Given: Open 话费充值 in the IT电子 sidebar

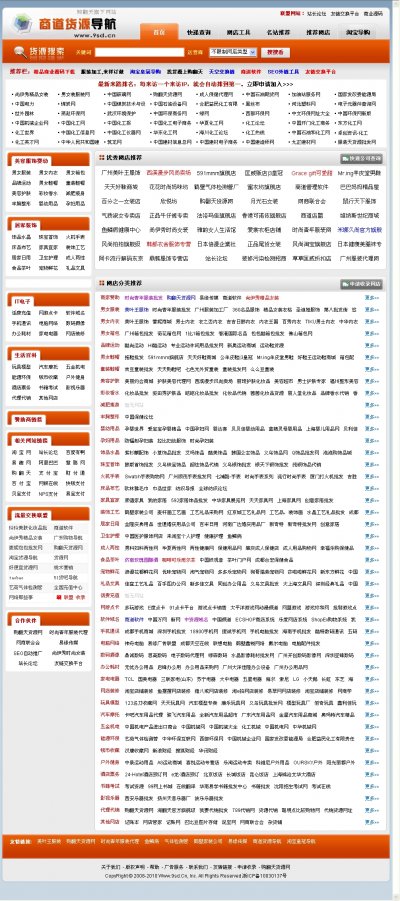Looking at the screenshot, I should point(21,313).
